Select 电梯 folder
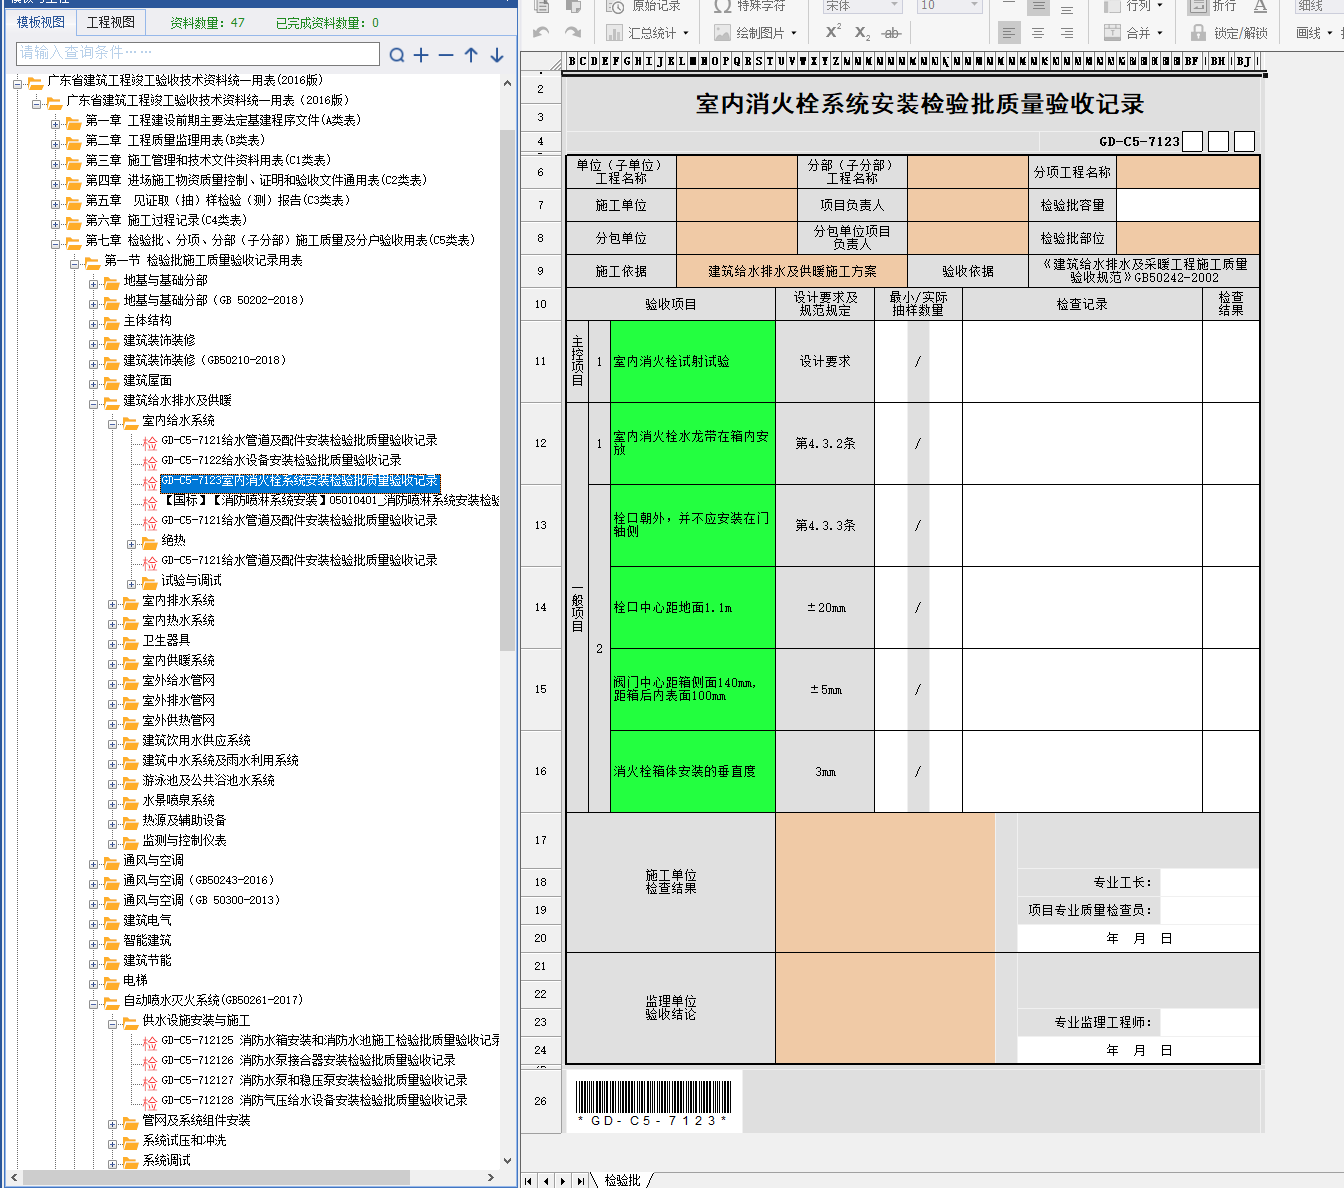1344x1188 pixels. [x=135, y=980]
